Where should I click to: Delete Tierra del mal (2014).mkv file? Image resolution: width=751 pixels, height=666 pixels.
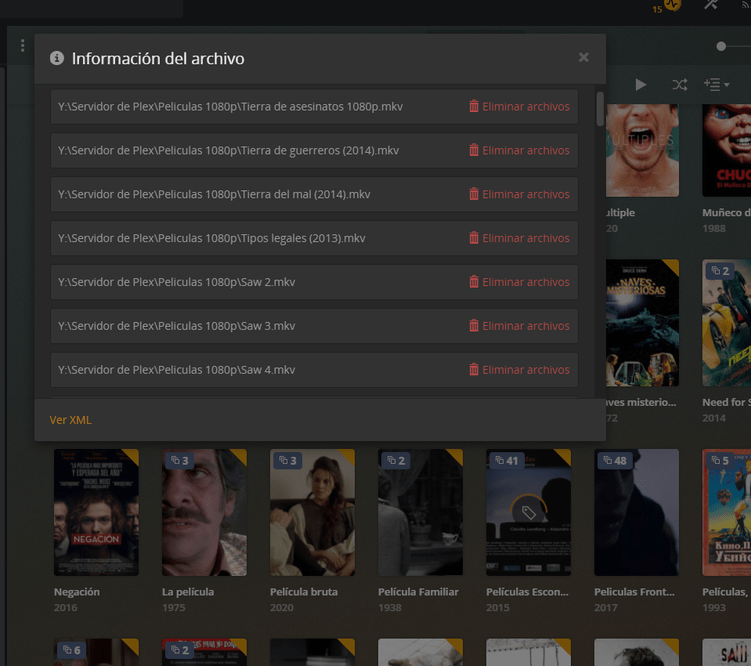[519, 194]
